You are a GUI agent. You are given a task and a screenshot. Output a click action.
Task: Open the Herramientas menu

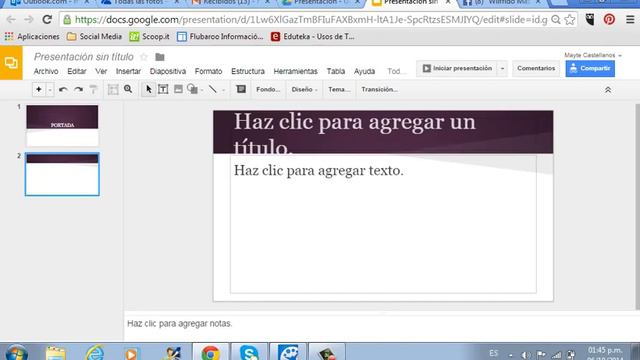click(x=296, y=71)
